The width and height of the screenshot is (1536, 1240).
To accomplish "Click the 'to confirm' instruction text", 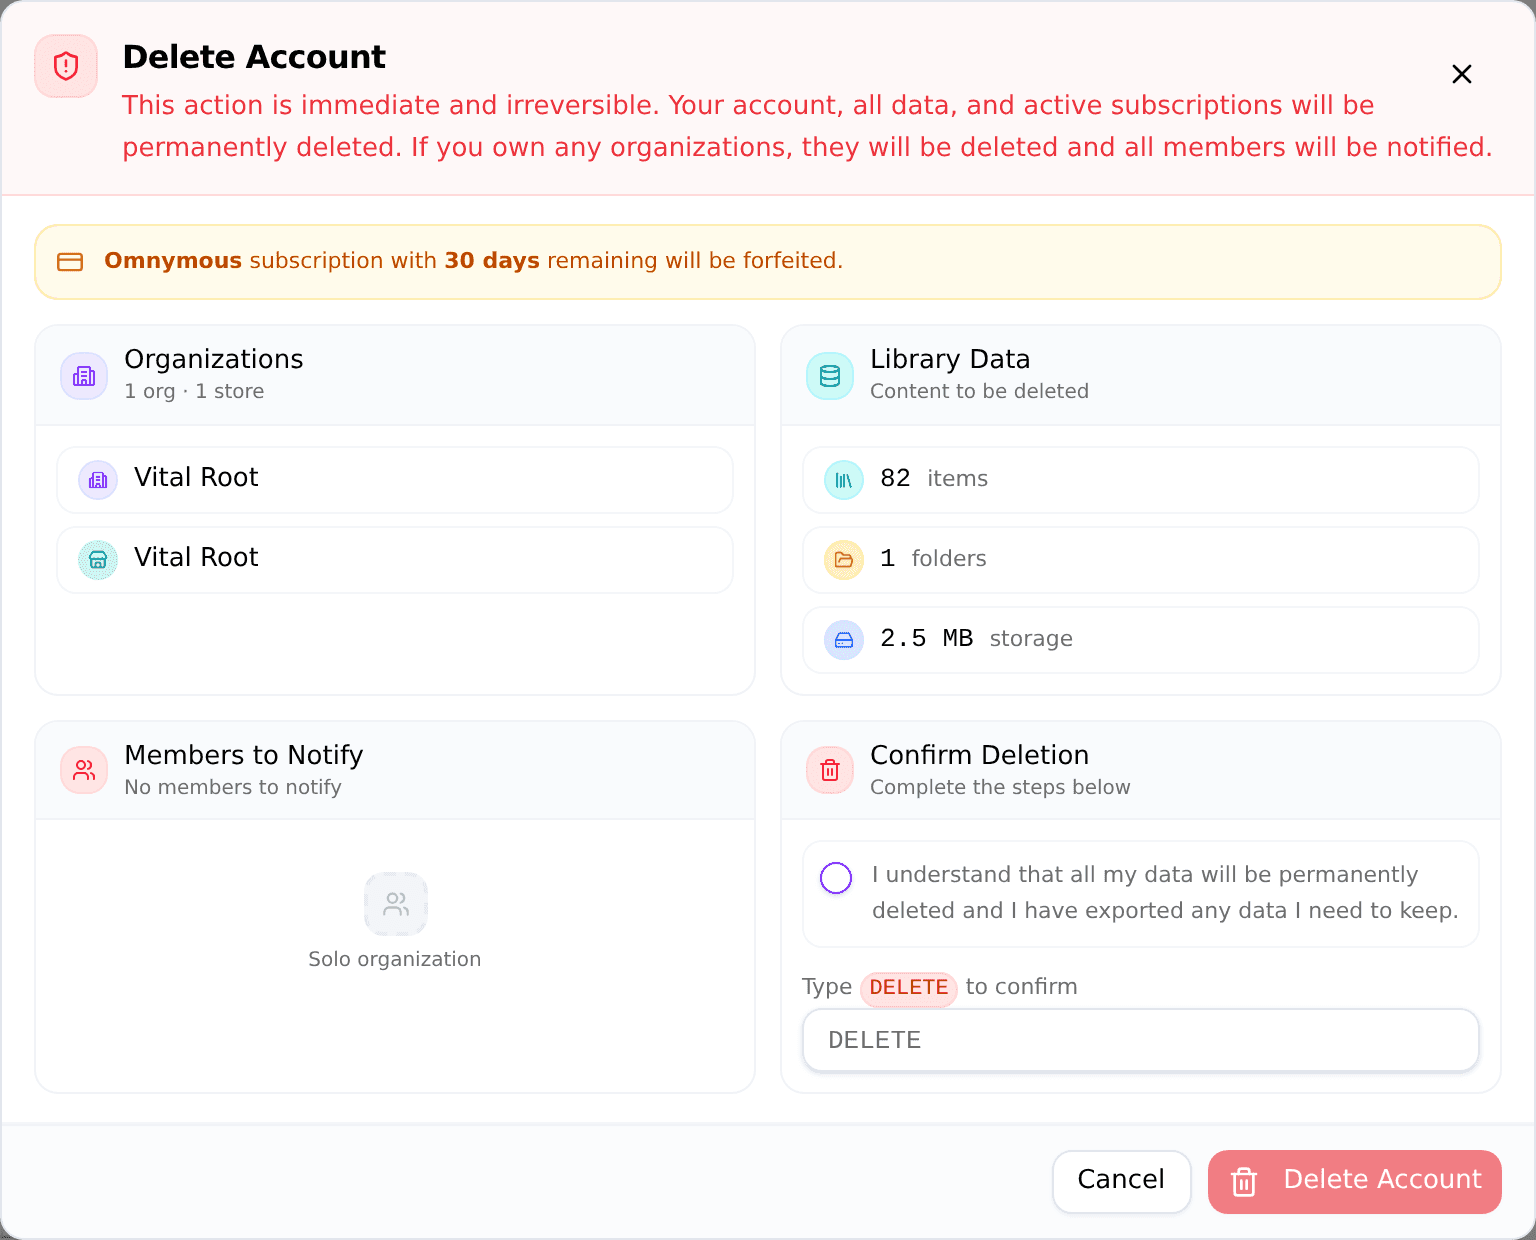I will click(x=1021, y=987).
